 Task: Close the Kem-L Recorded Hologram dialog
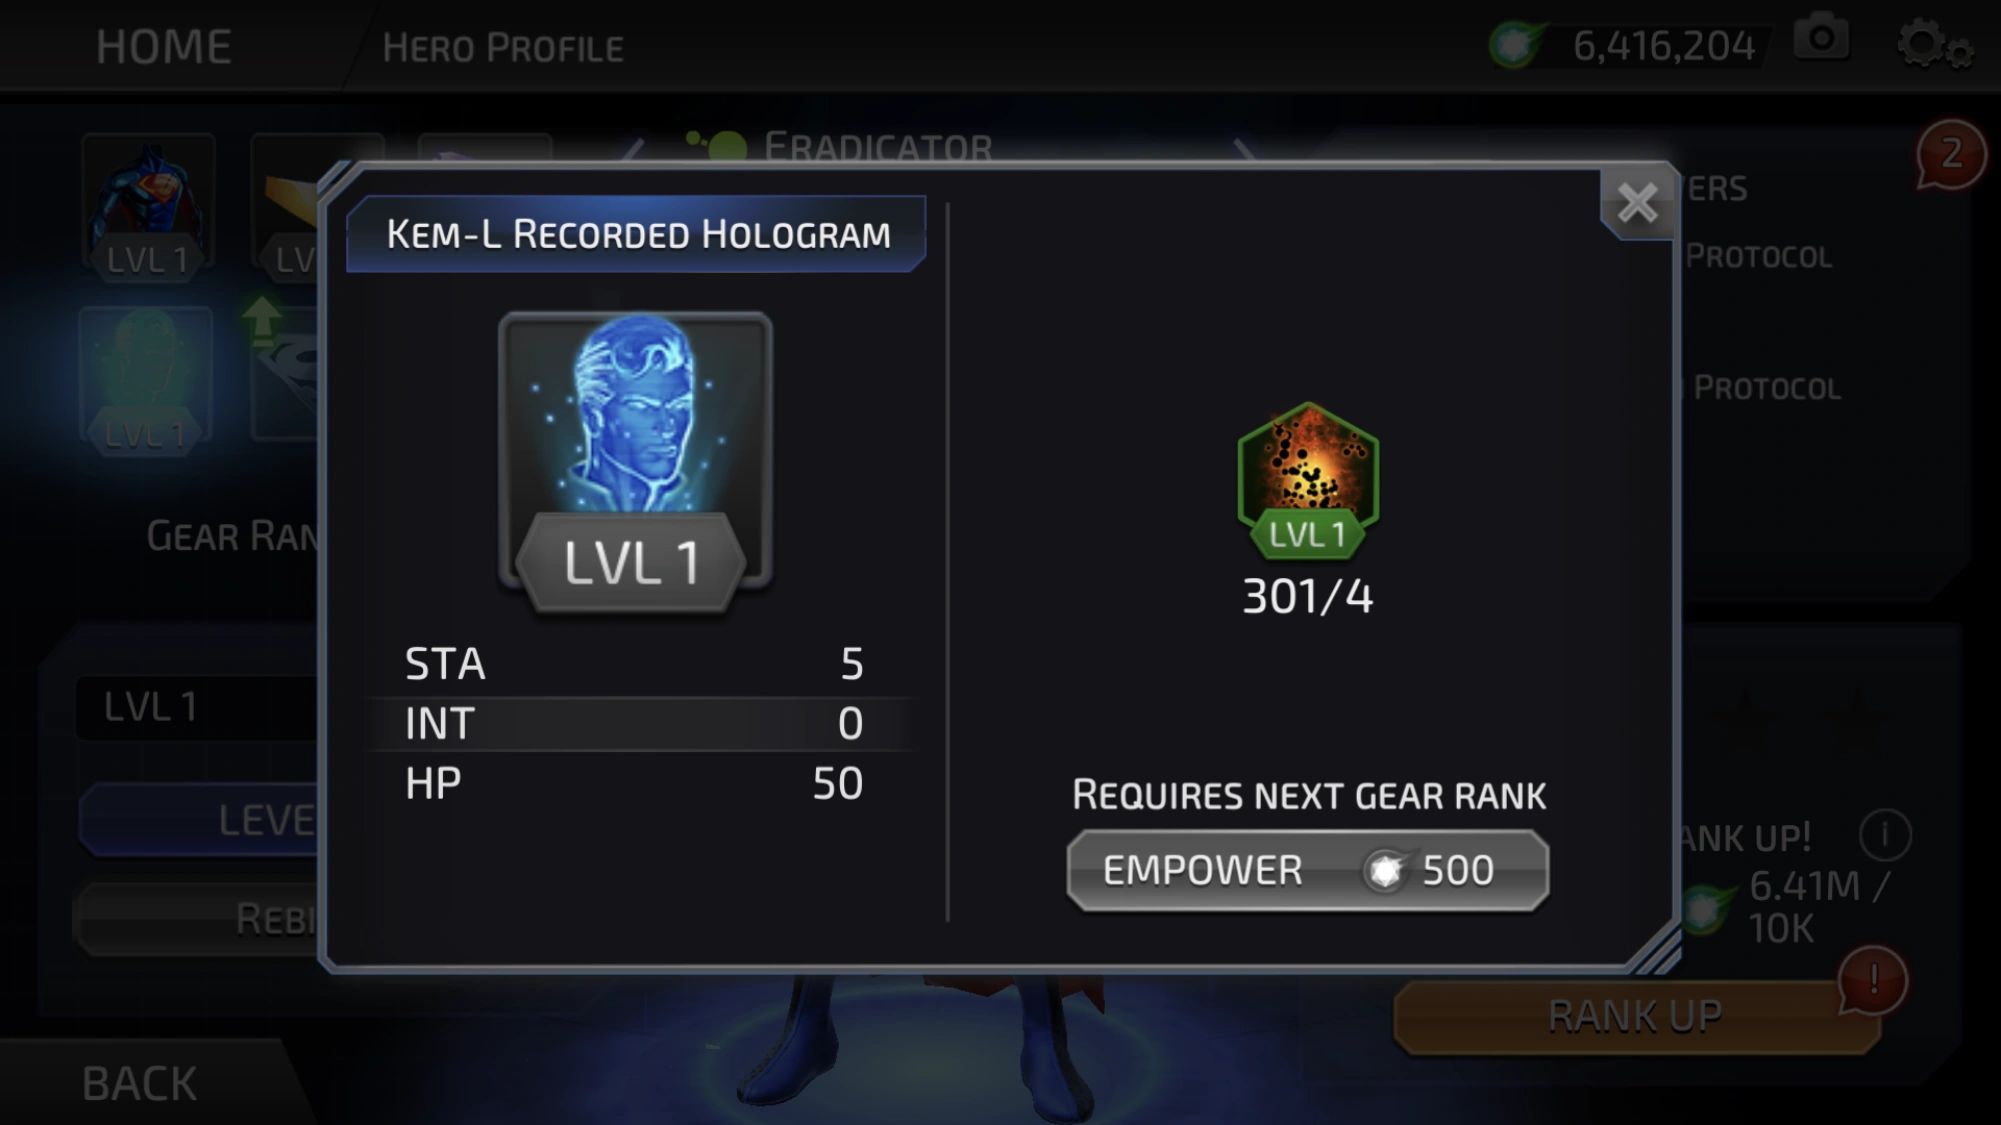coord(1637,203)
